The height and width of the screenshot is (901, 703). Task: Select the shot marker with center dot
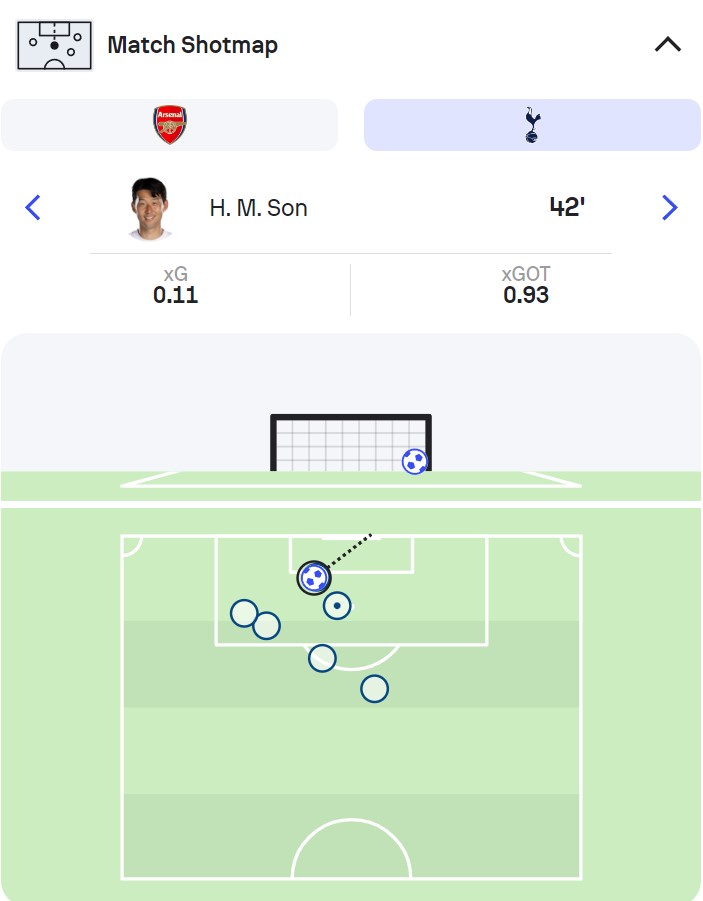click(337, 605)
